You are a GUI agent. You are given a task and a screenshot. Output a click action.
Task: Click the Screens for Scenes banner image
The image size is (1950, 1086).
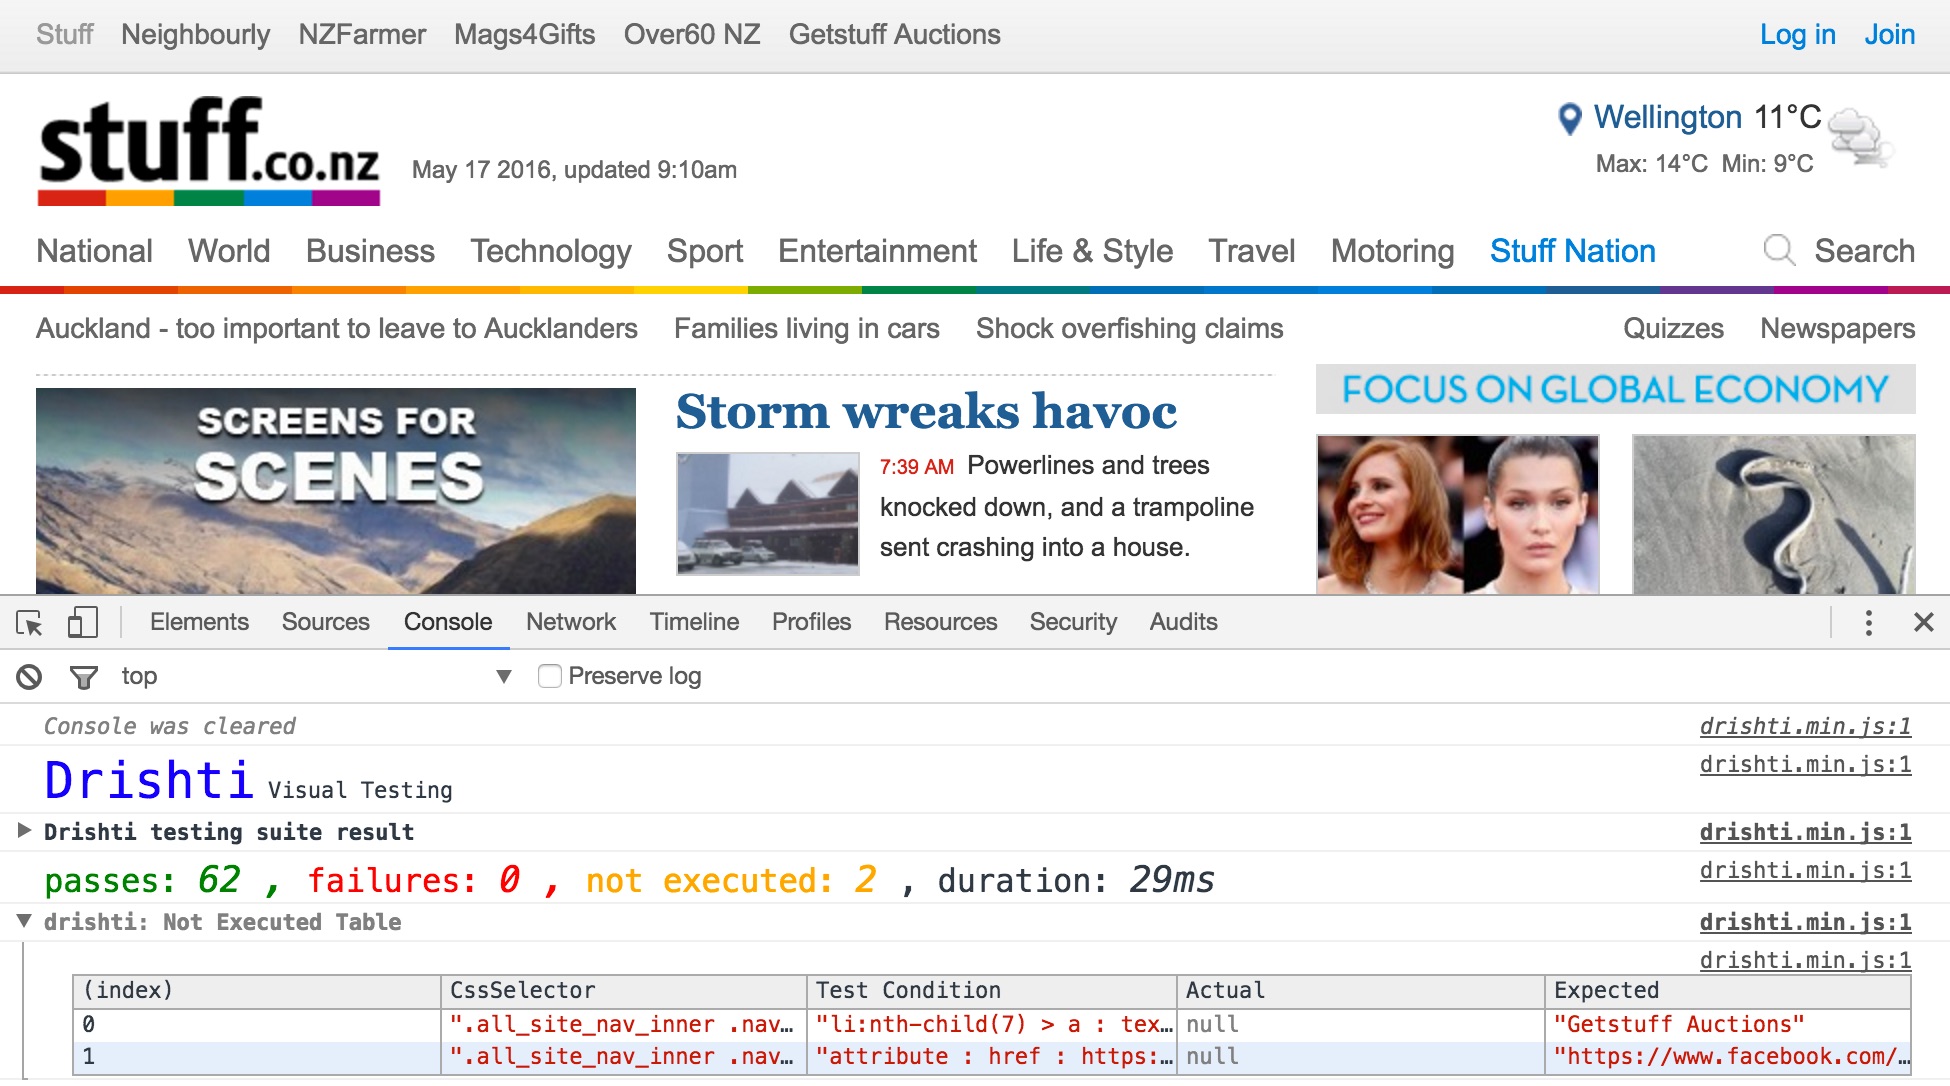335,491
